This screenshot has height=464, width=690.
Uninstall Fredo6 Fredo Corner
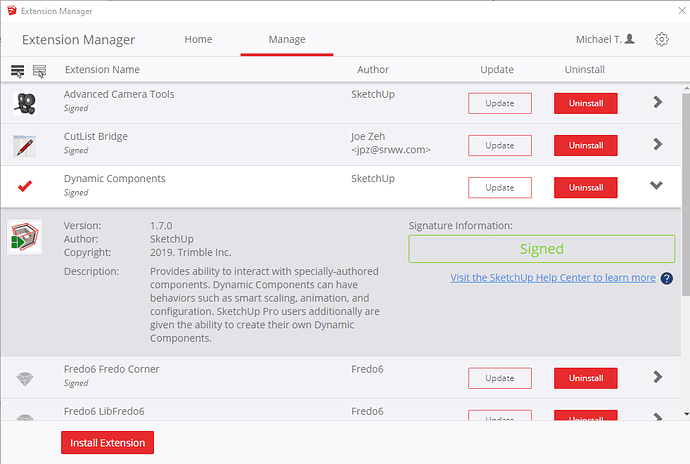586,378
